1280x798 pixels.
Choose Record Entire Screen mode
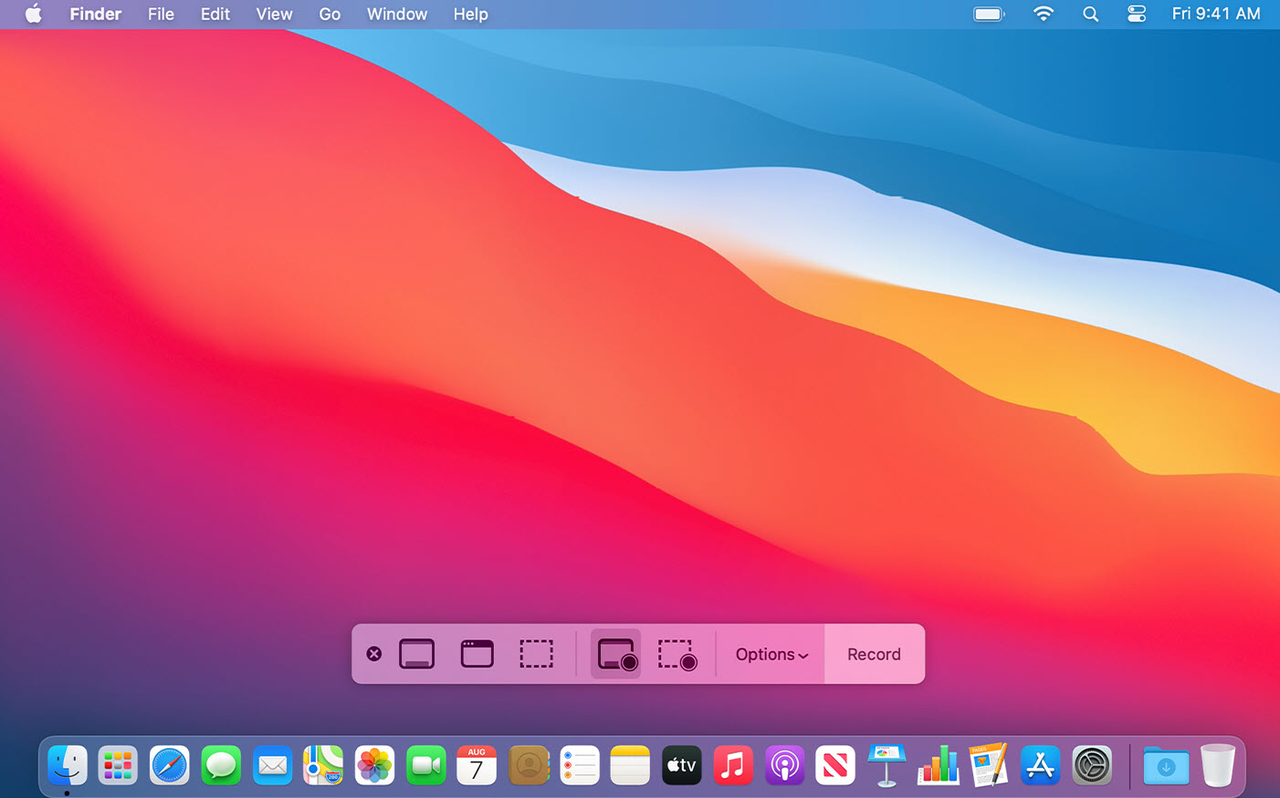click(615, 654)
